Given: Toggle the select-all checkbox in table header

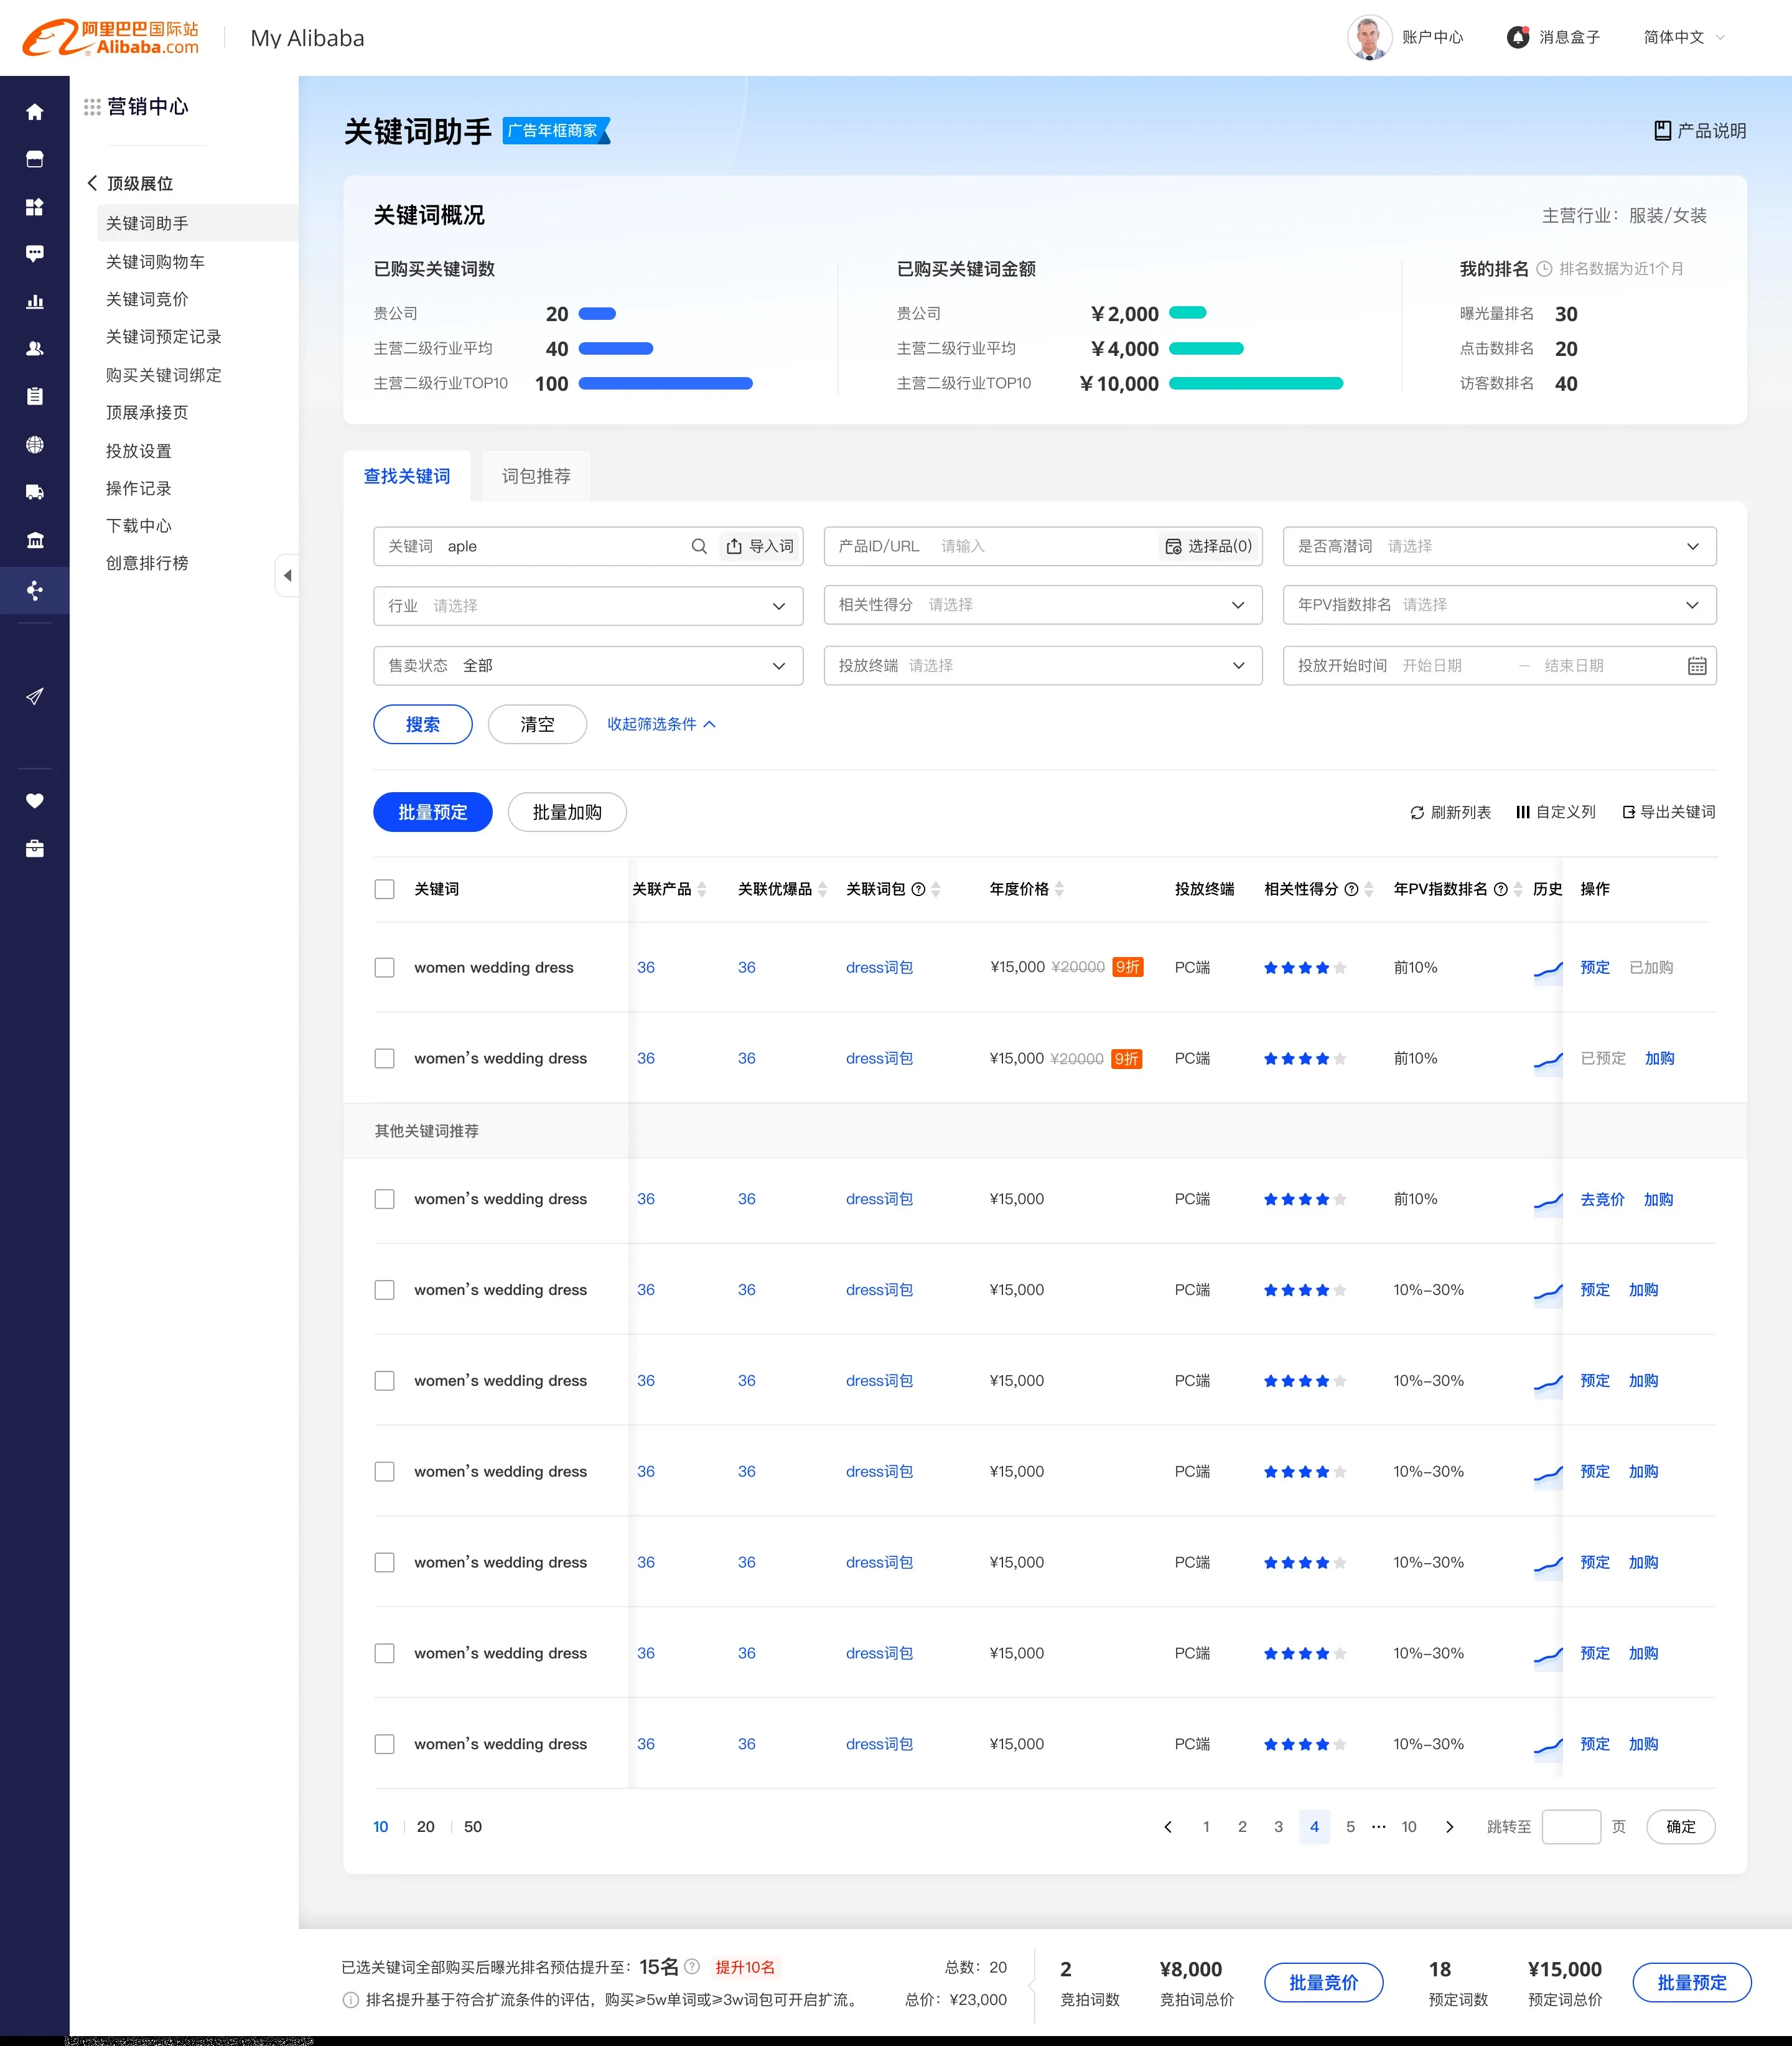Looking at the screenshot, I should pyautogui.click(x=384, y=889).
